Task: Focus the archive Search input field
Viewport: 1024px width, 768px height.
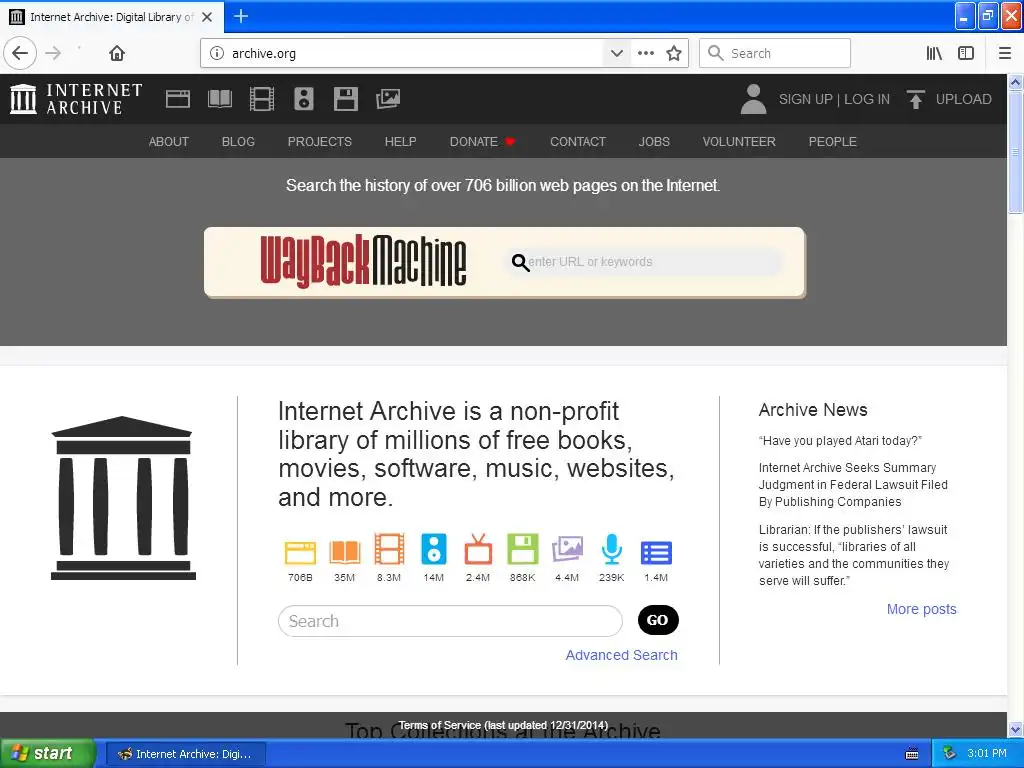Action: point(450,621)
